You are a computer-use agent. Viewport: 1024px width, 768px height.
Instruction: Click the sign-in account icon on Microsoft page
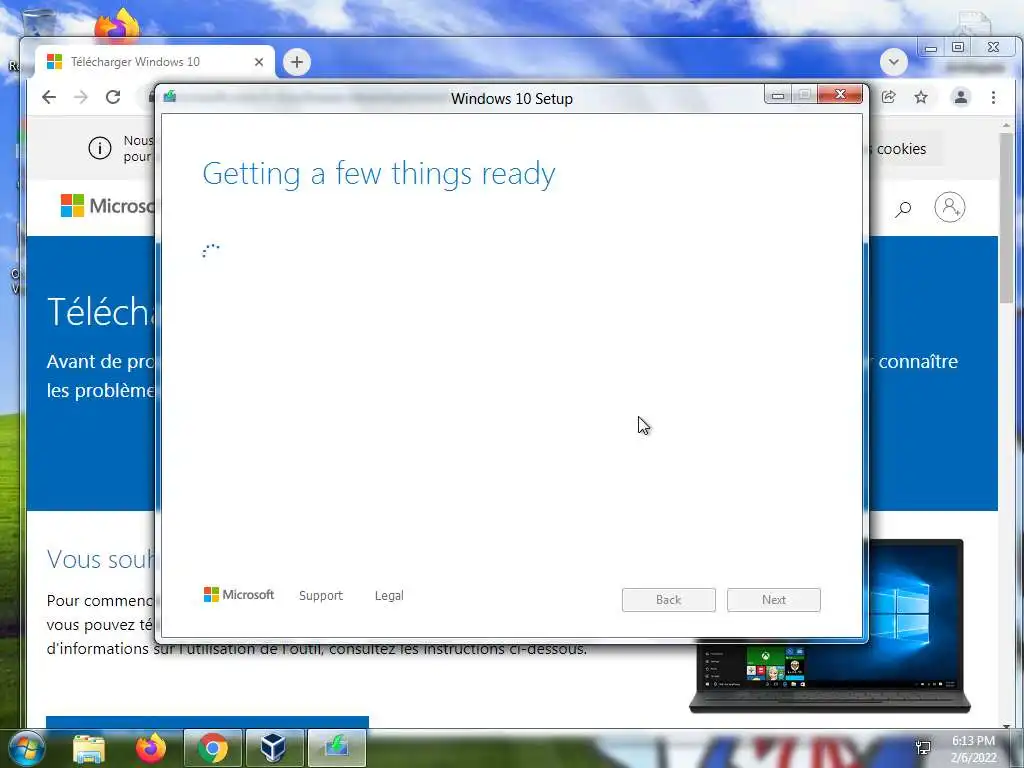point(950,208)
